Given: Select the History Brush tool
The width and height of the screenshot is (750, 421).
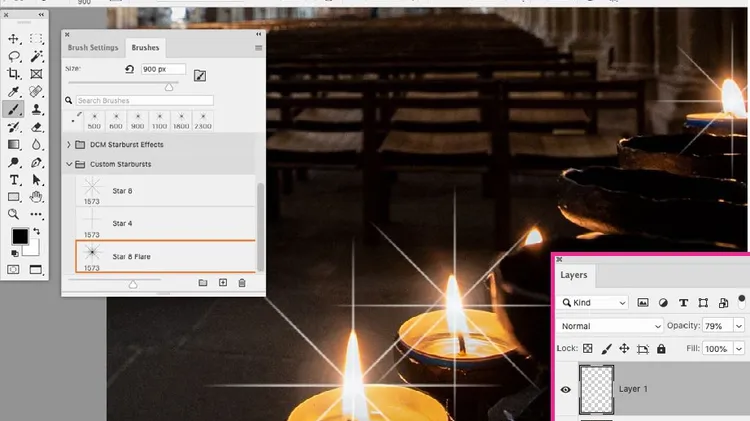Looking at the screenshot, I should coord(13,127).
